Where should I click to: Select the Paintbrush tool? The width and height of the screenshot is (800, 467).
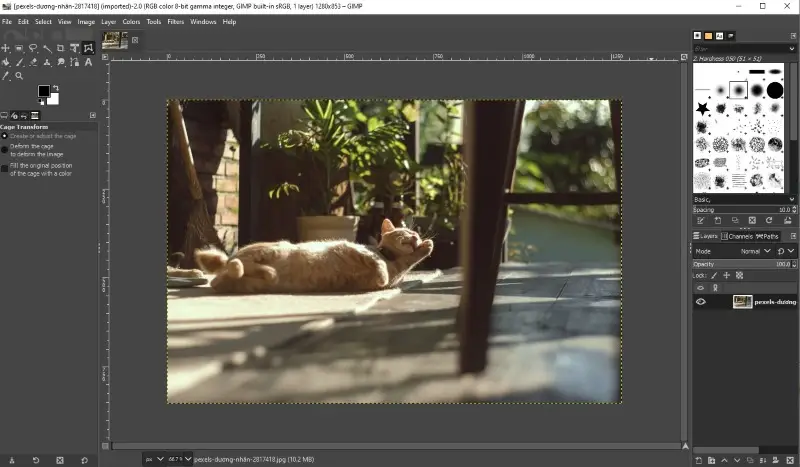click(x=19, y=62)
